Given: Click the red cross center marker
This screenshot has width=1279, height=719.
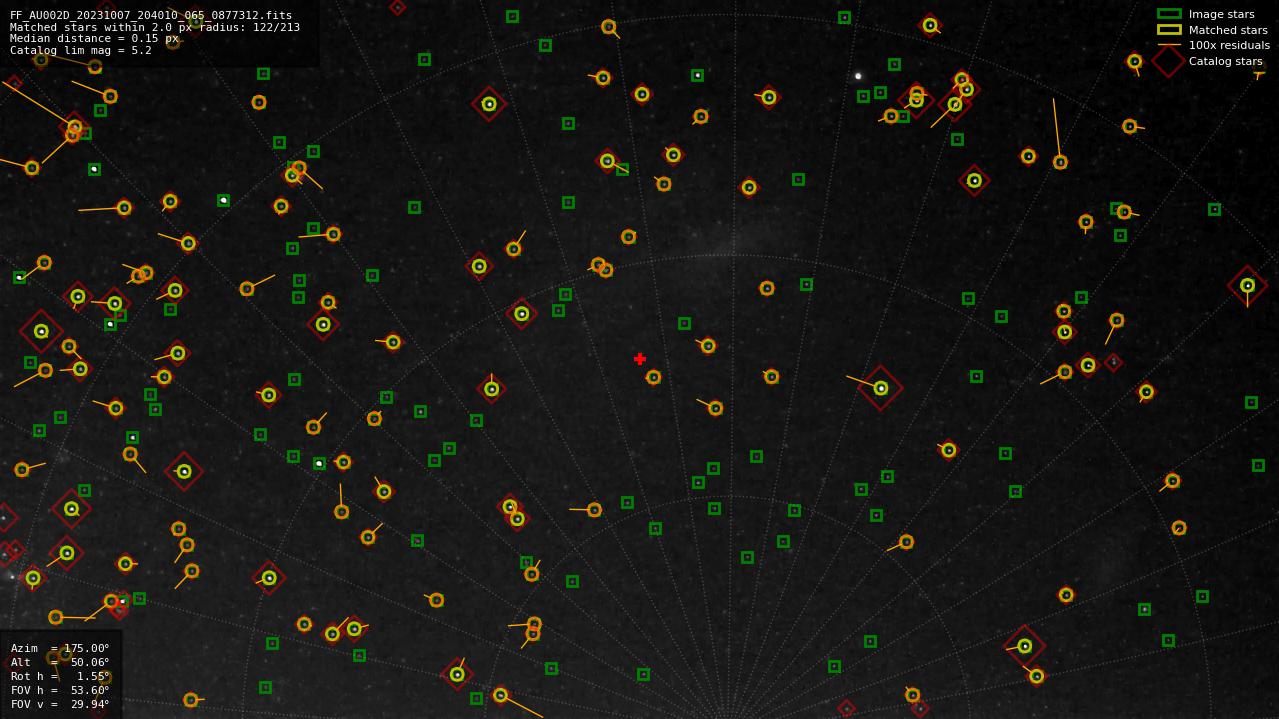Looking at the screenshot, I should point(640,359).
